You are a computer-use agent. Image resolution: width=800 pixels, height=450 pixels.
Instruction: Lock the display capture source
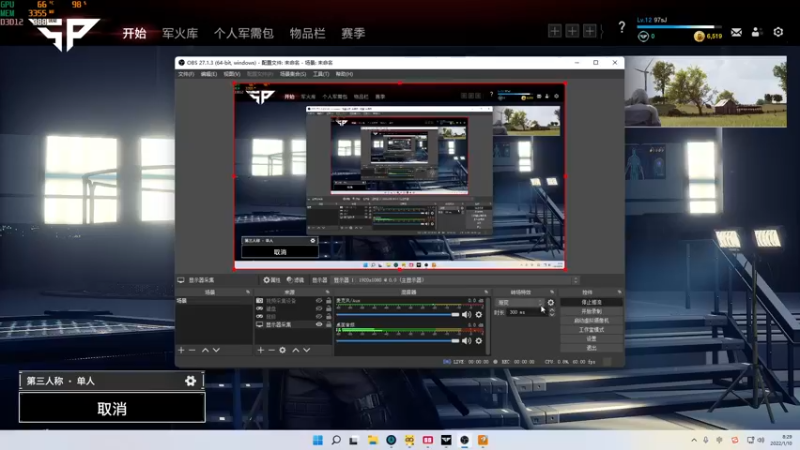pos(329,324)
